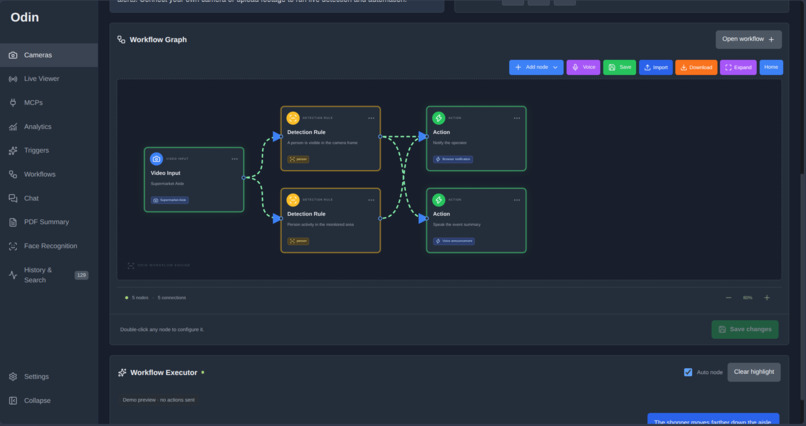806x426 pixels.
Task: Select Analytics from the sidebar
Action: tap(48, 126)
